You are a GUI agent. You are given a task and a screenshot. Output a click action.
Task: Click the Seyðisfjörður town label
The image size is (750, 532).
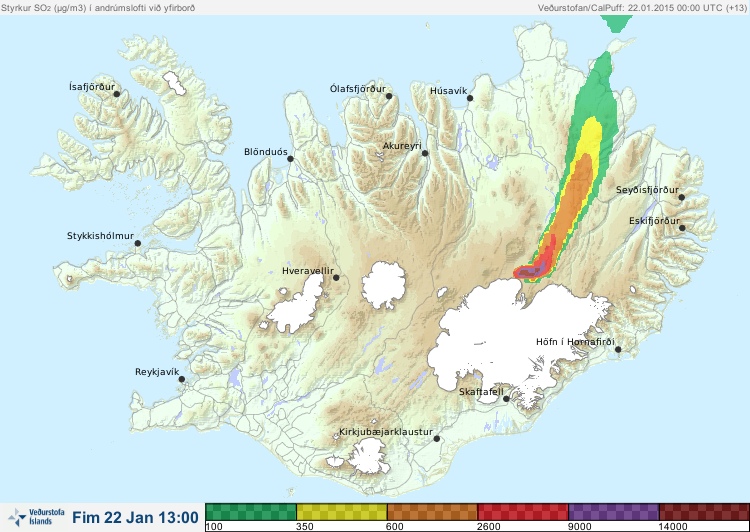tap(647, 190)
